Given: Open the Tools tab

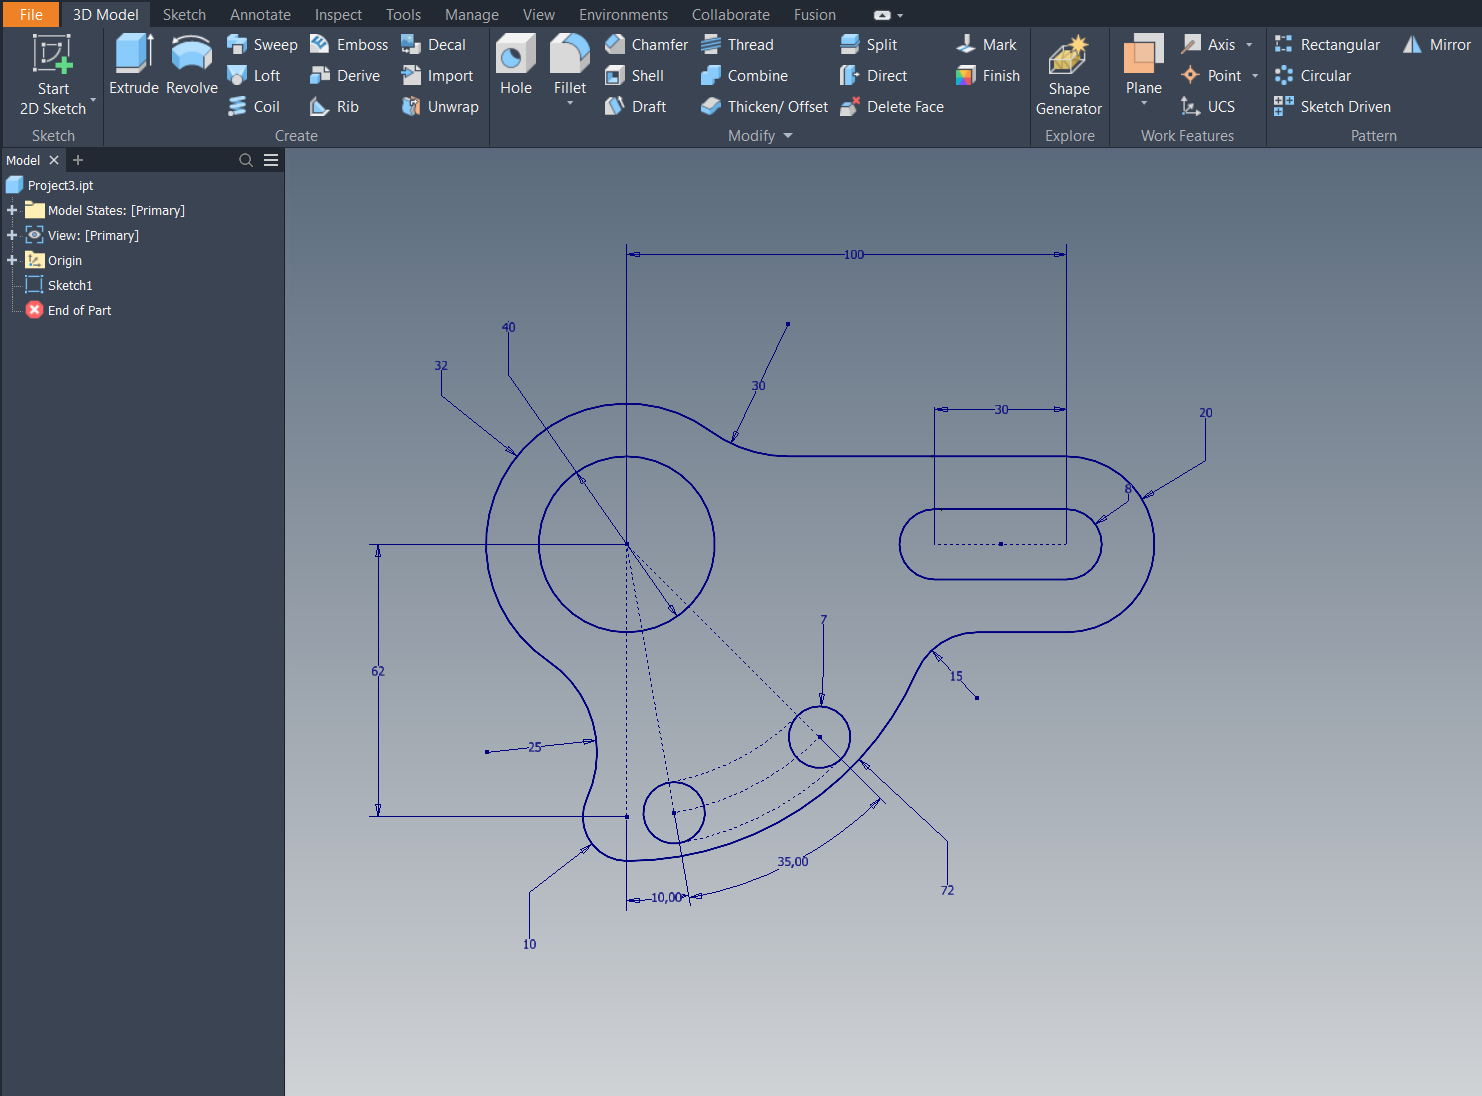Looking at the screenshot, I should coord(403,15).
